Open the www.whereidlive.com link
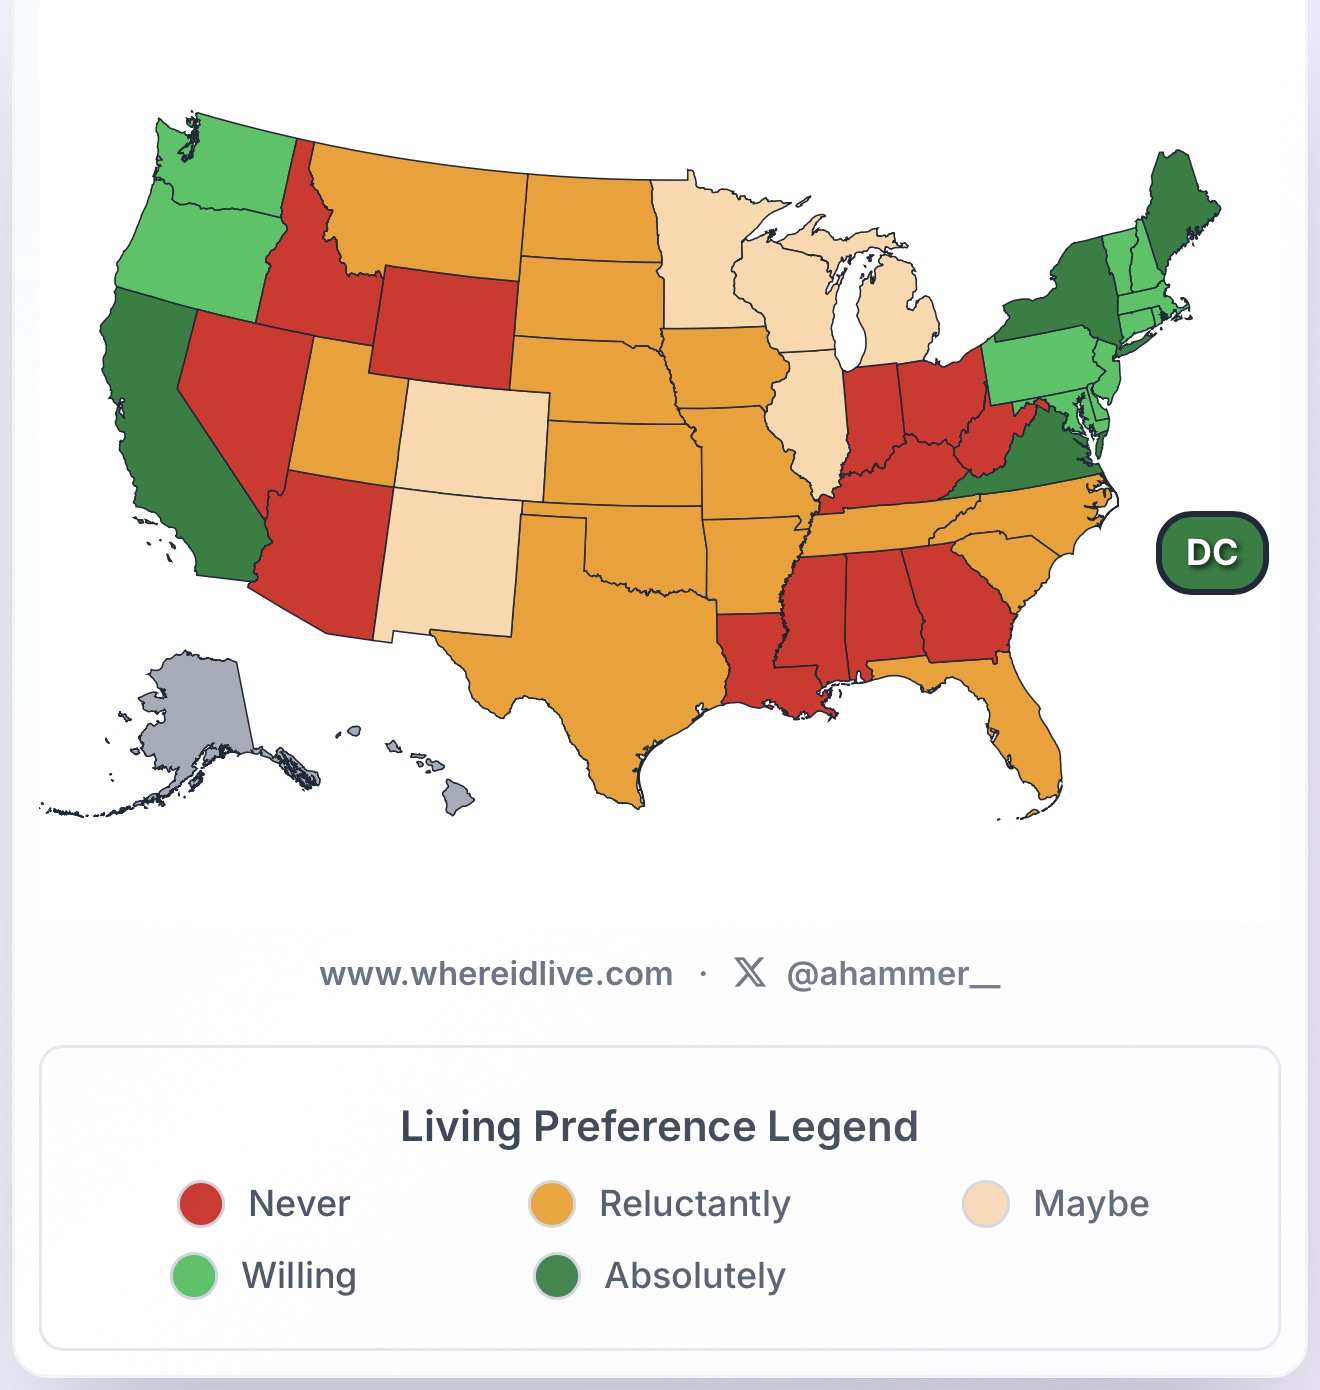 click(496, 973)
